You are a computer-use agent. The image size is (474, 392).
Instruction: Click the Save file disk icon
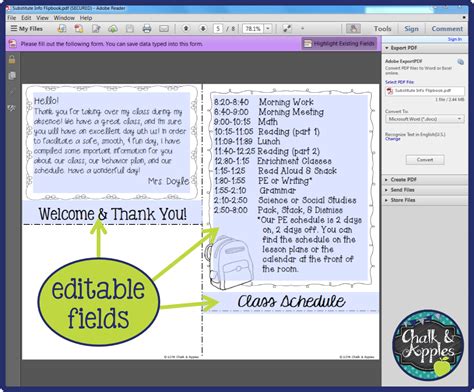(130, 29)
